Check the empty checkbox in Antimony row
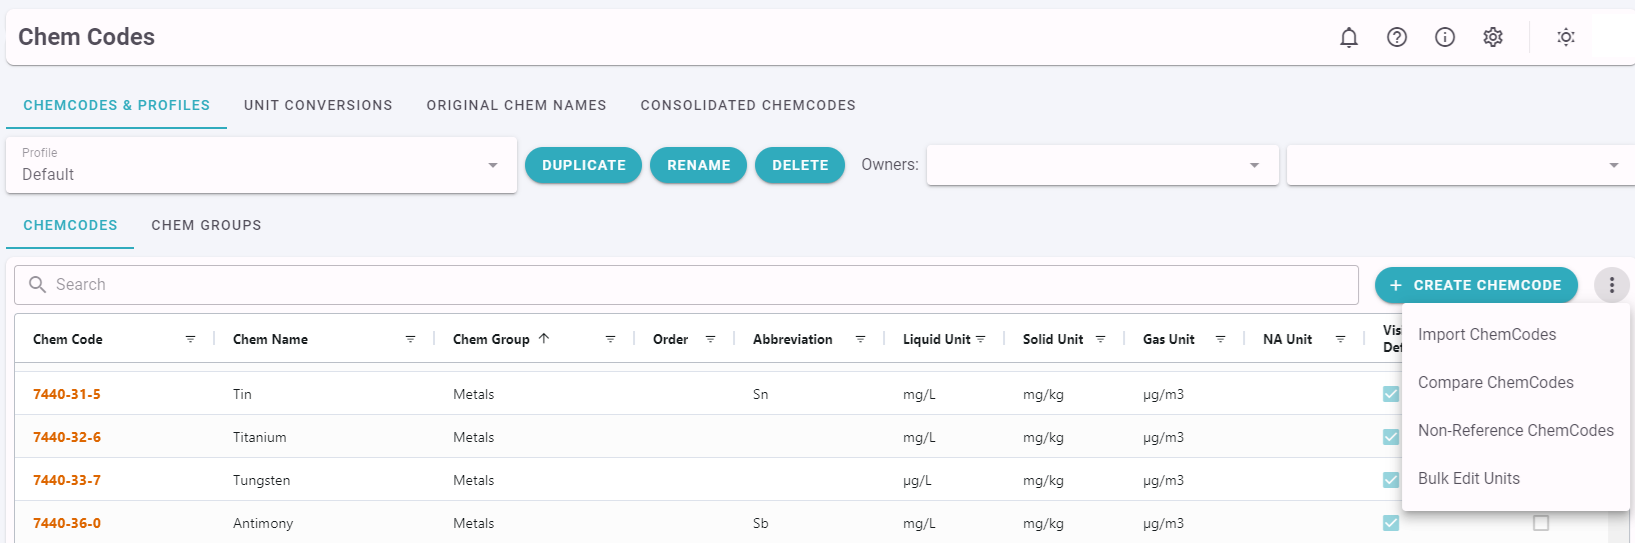The height and width of the screenshot is (543, 1635). click(x=1541, y=523)
